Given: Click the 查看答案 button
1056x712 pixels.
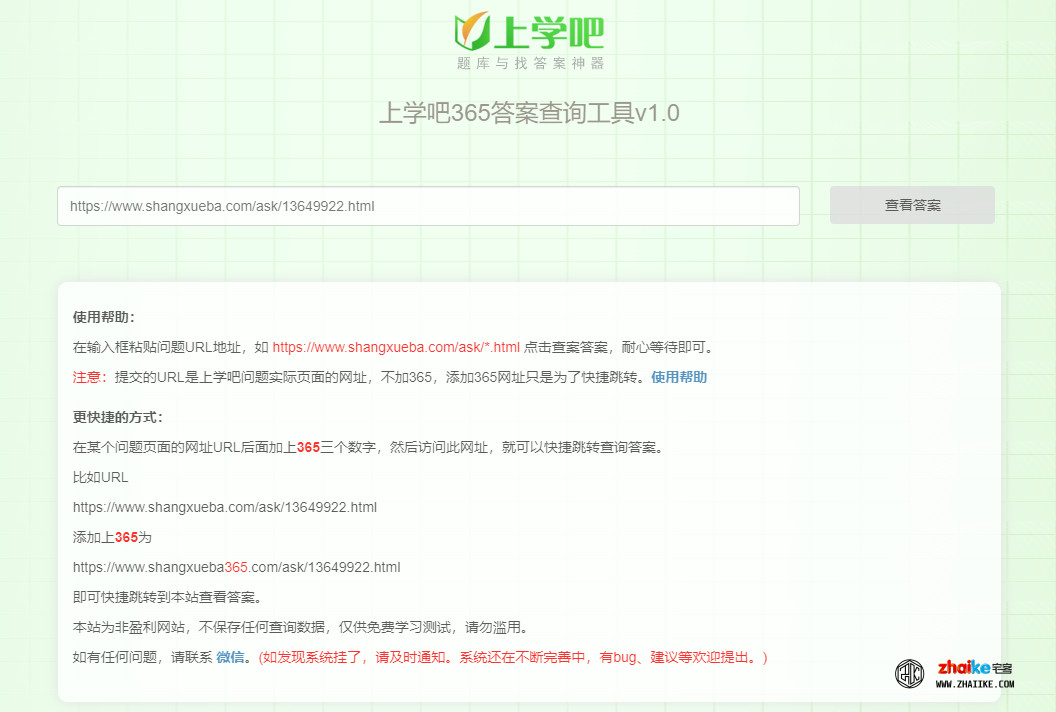Looking at the screenshot, I should 912,205.
